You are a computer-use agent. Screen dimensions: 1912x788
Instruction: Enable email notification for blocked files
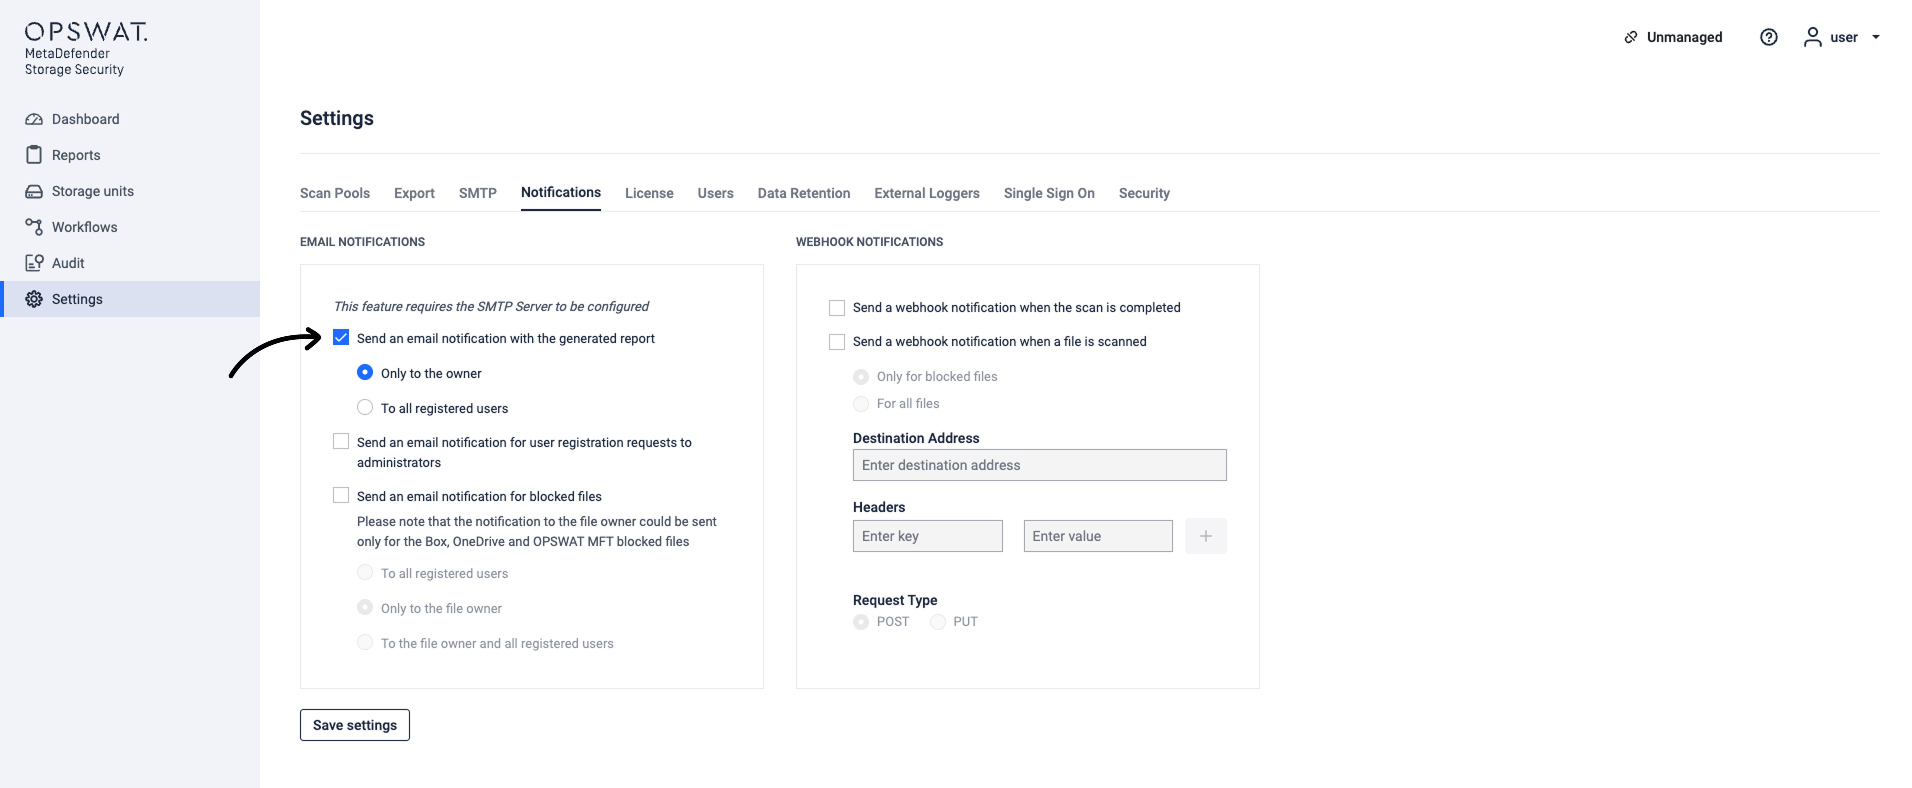pos(341,496)
